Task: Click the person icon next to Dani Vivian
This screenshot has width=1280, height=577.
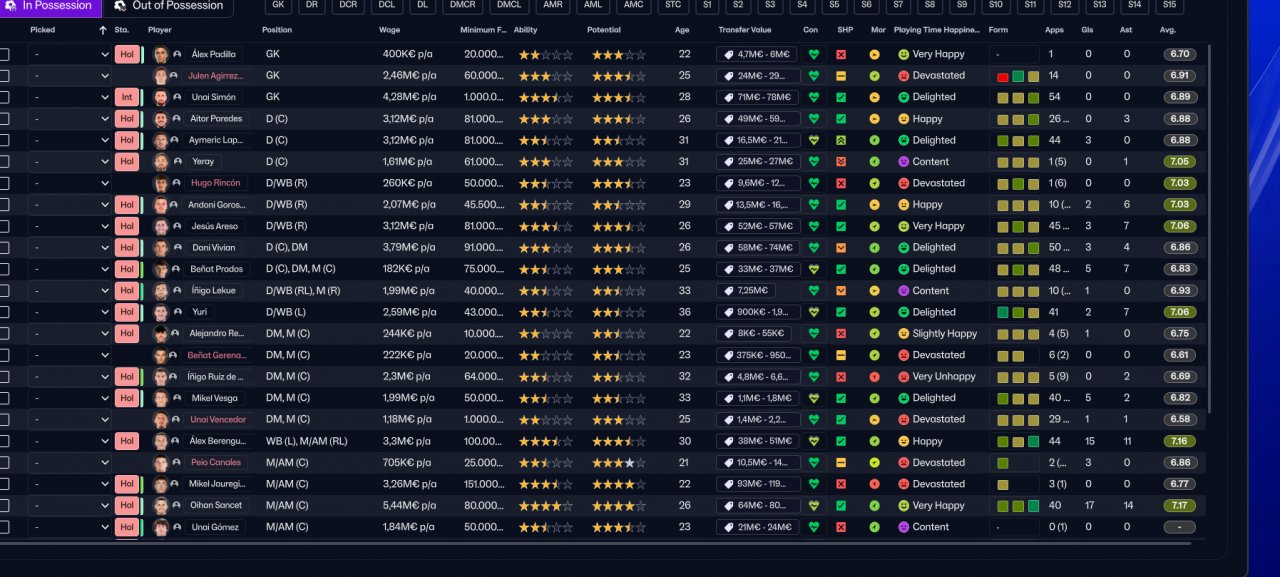Action: 177,248
